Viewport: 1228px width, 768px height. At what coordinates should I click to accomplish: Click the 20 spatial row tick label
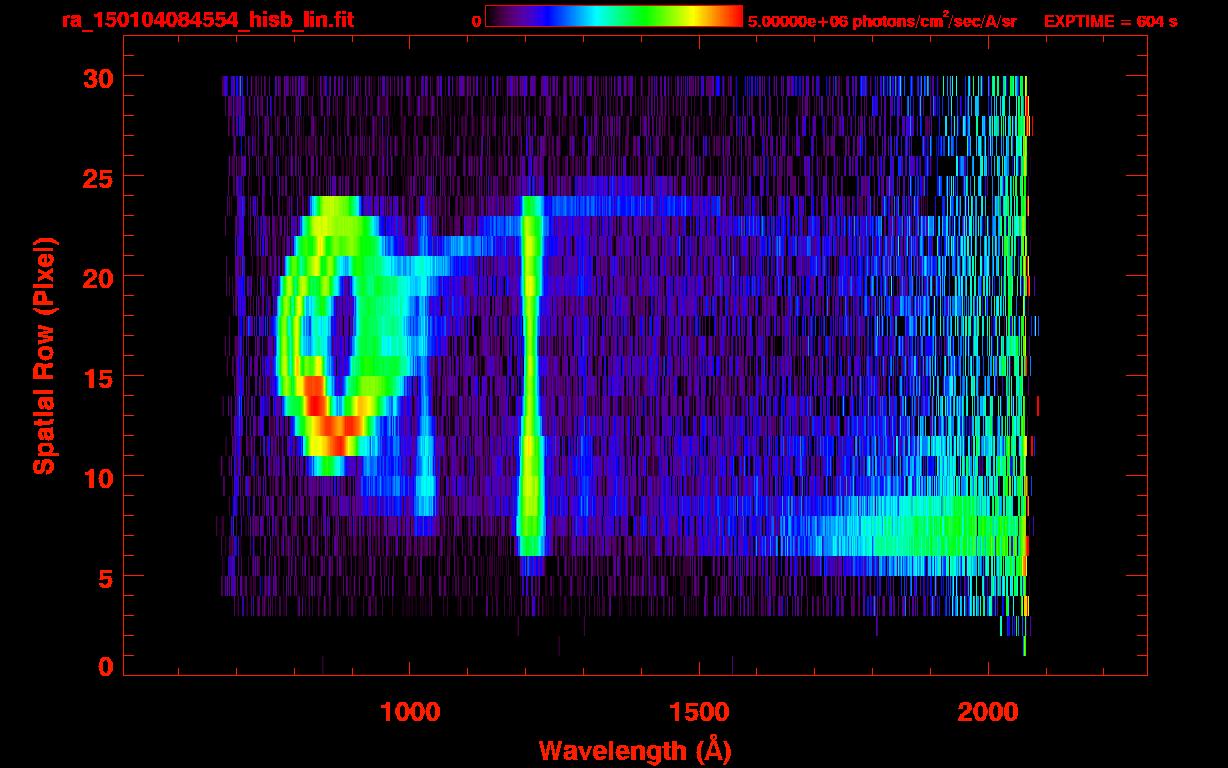97,277
